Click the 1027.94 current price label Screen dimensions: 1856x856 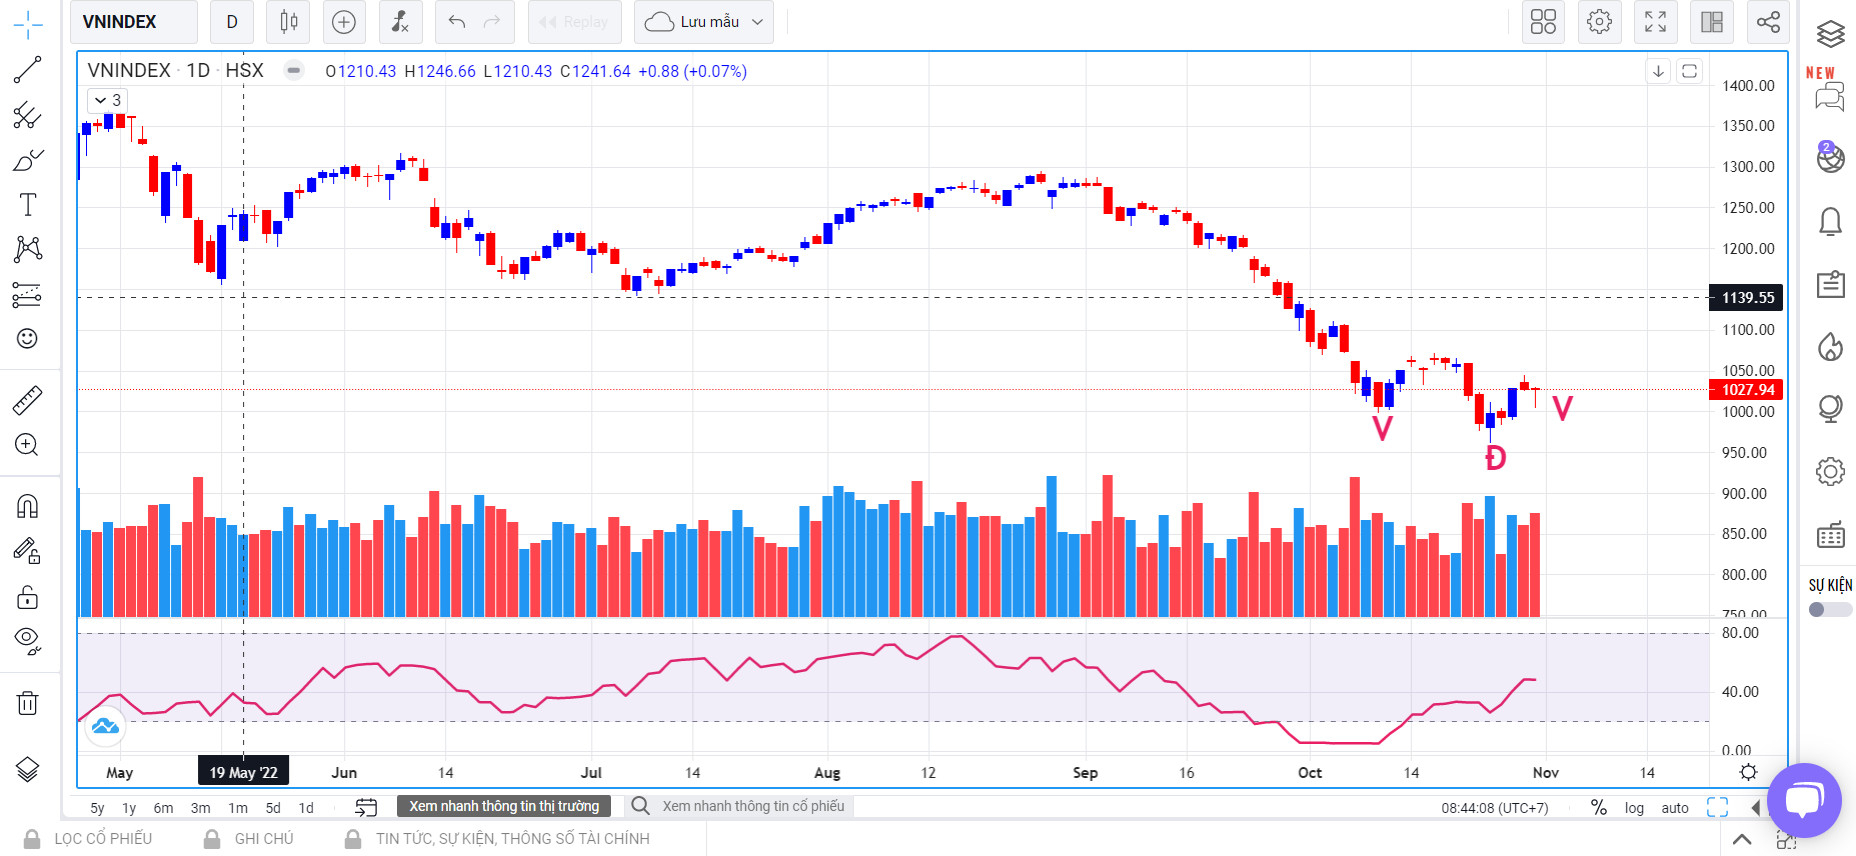click(1747, 390)
